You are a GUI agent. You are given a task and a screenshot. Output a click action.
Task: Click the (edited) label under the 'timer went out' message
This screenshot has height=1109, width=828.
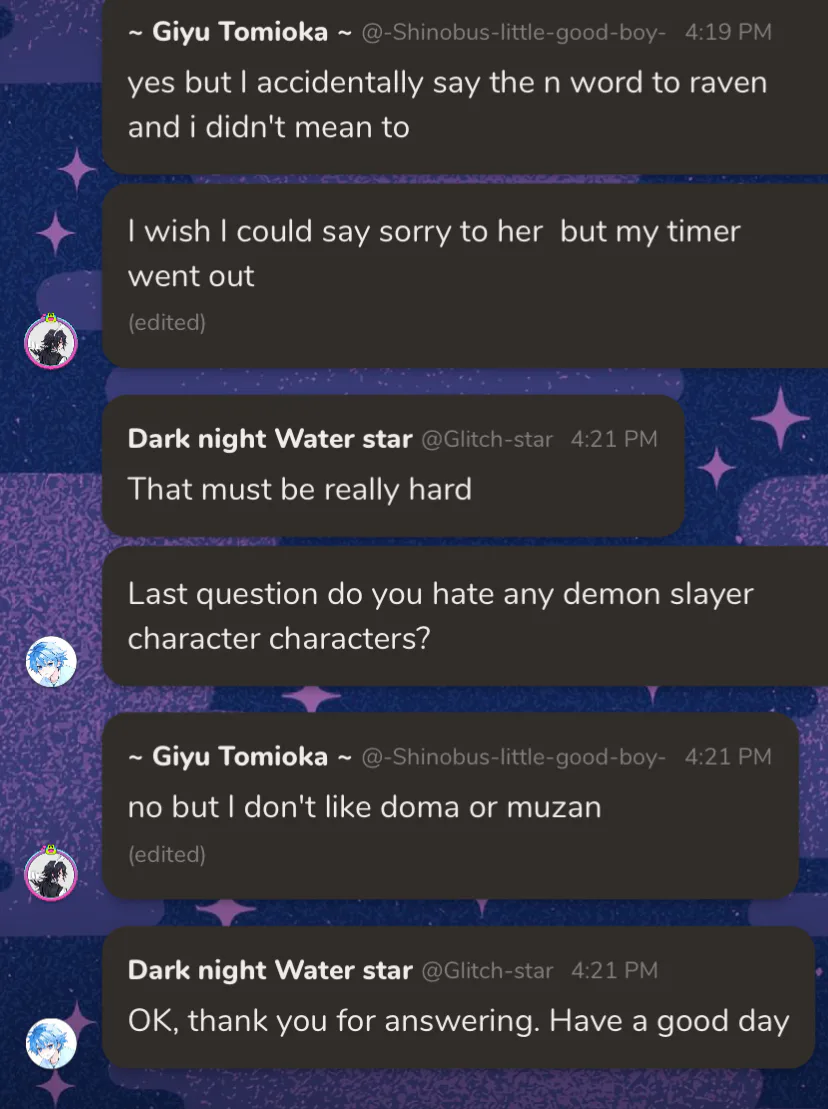point(167,323)
